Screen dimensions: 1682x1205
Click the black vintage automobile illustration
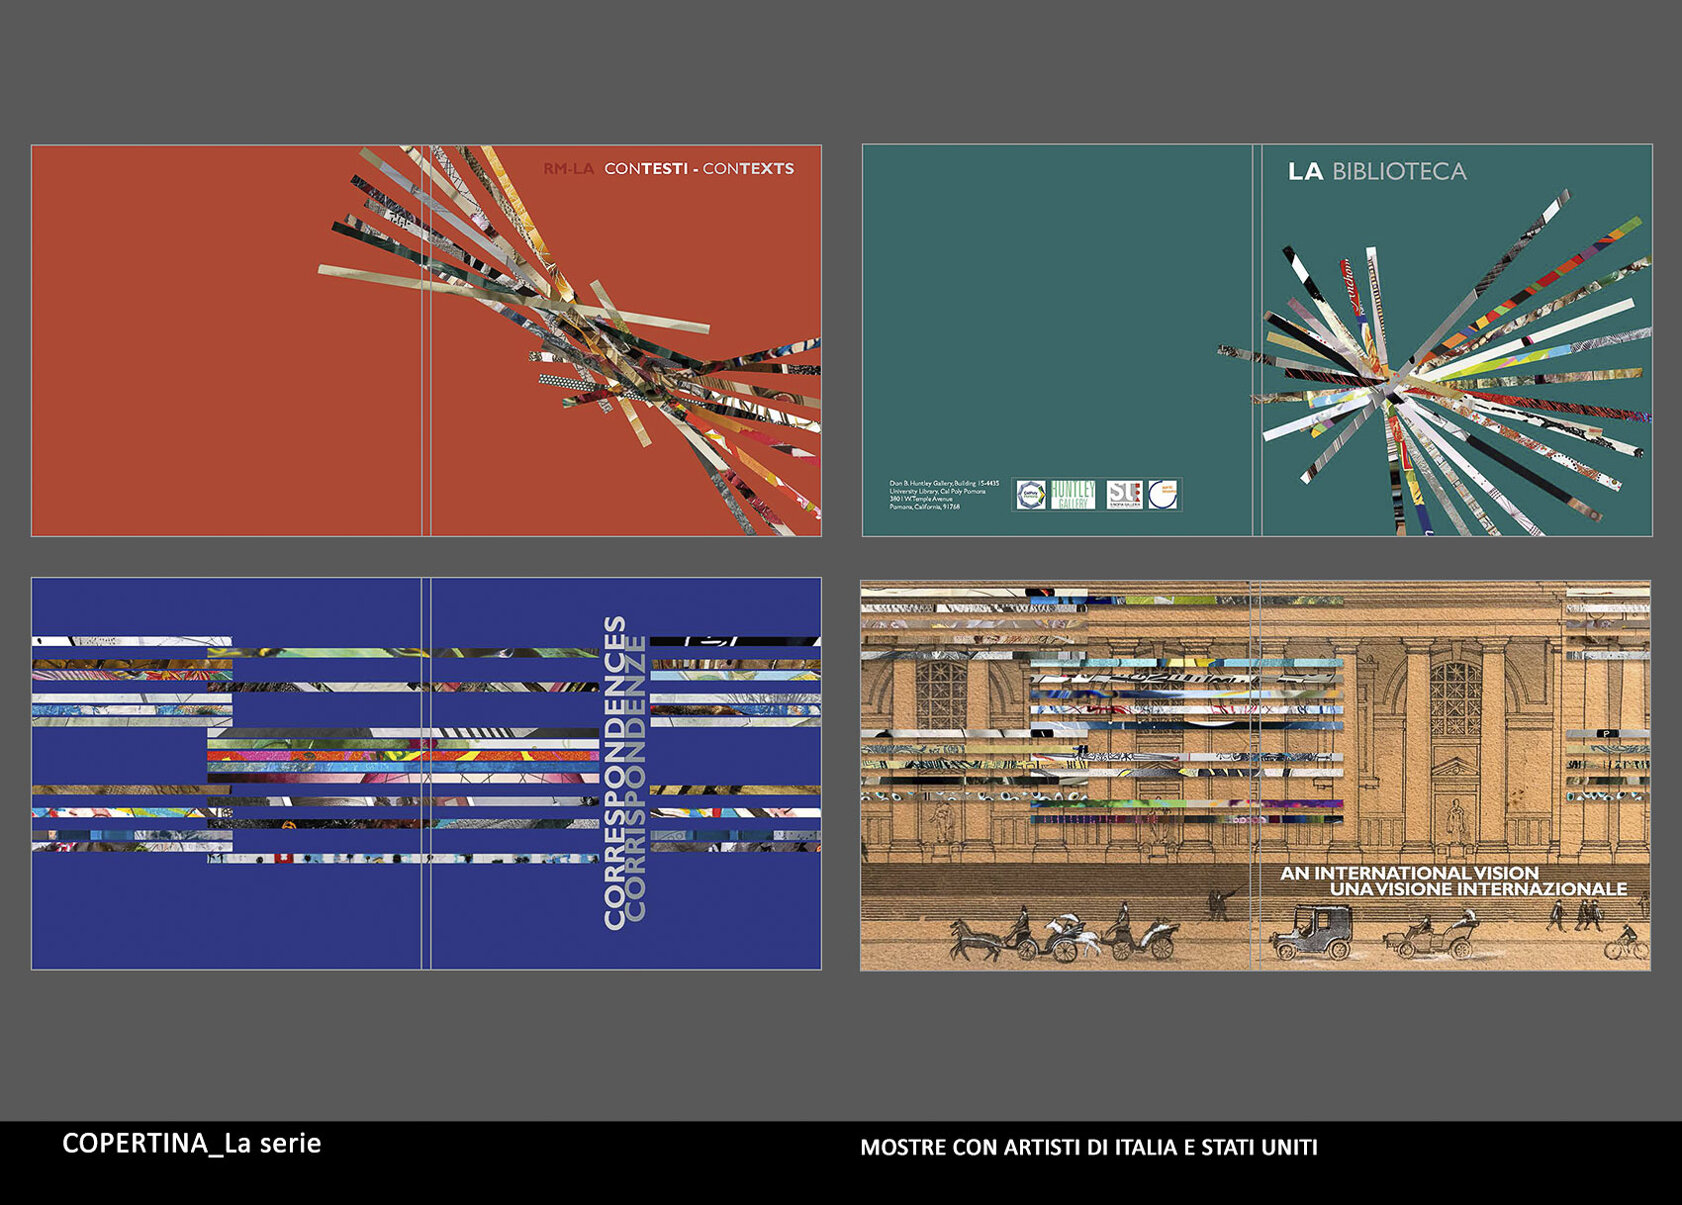point(1311,933)
